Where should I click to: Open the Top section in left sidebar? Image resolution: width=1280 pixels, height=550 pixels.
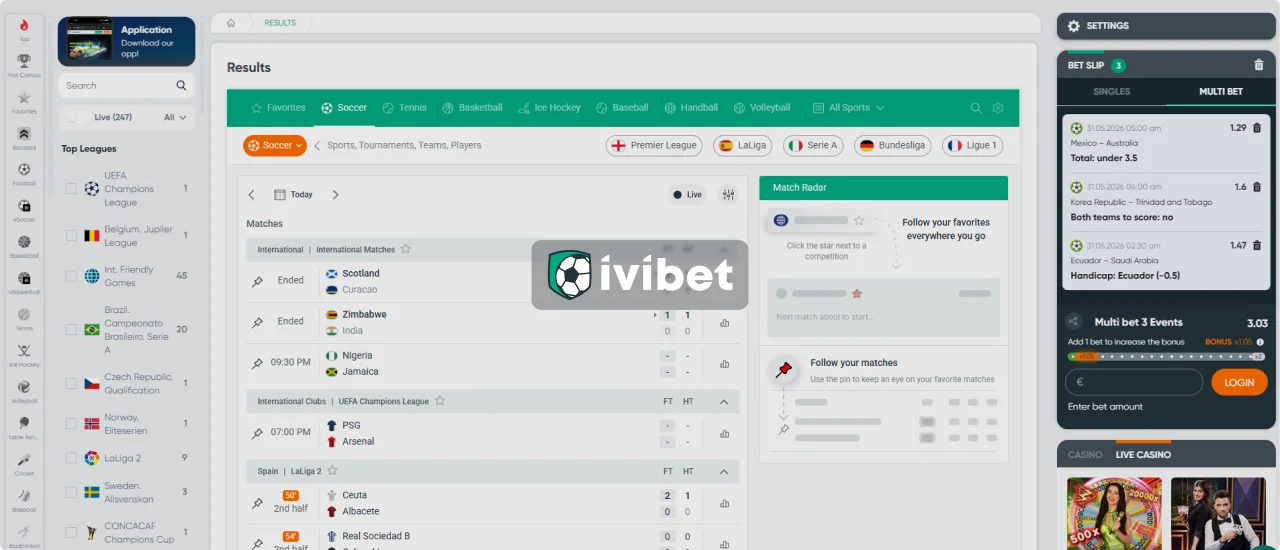[x=24, y=29]
